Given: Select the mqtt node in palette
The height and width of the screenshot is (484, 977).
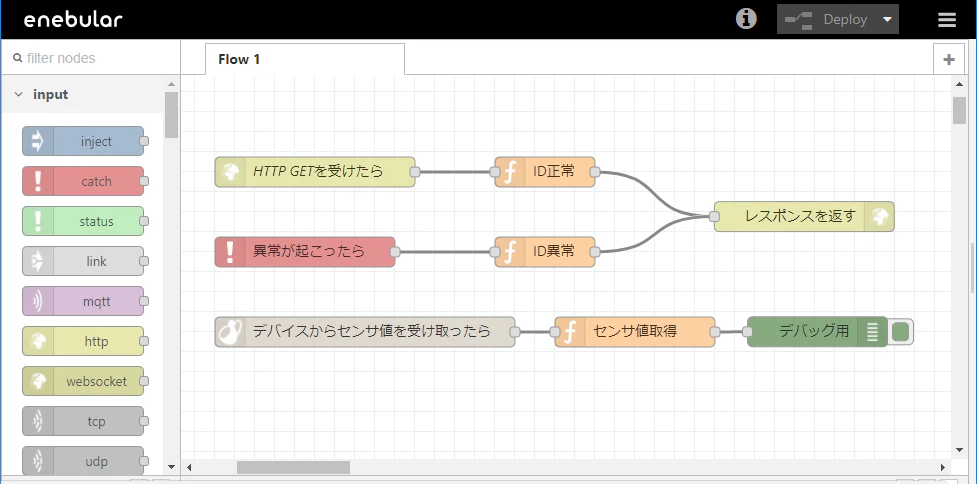Looking at the screenshot, I should [x=83, y=301].
